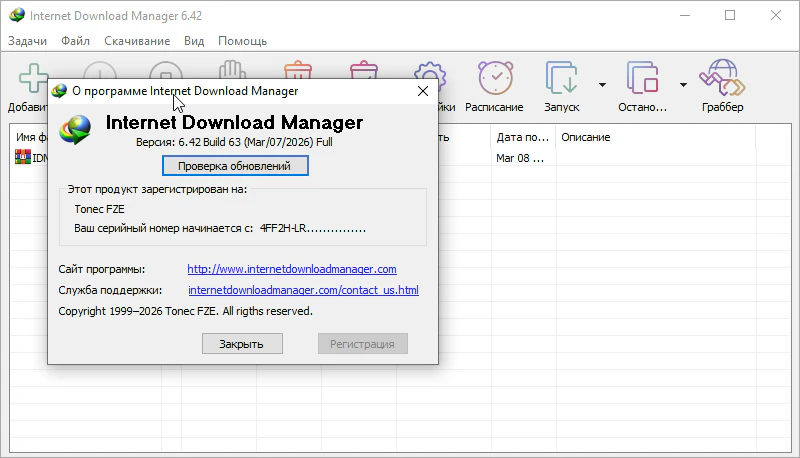Click the Stop queue toolbar icon

tap(642, 77)
